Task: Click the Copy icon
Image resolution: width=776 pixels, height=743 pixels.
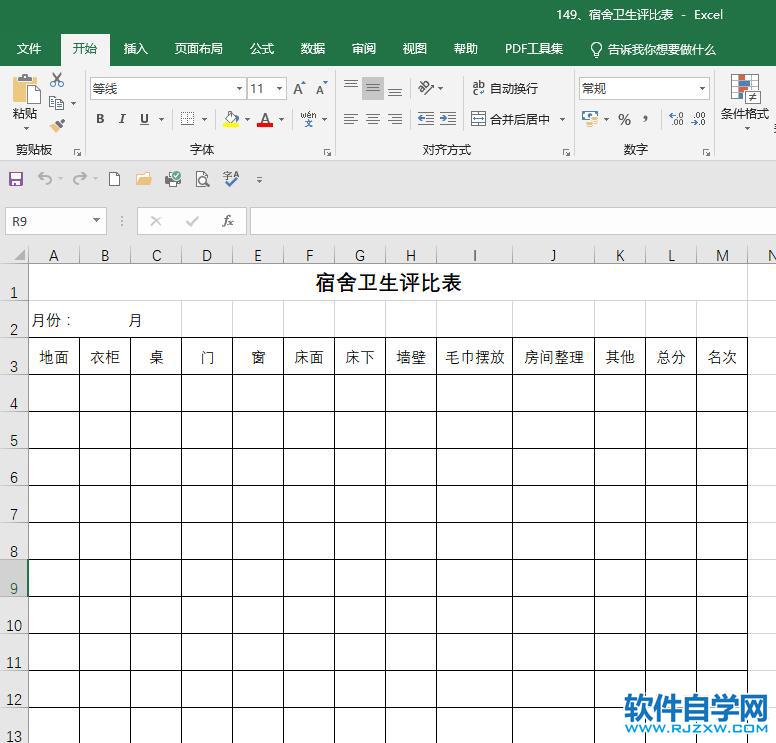Action: tap(56, 103)
